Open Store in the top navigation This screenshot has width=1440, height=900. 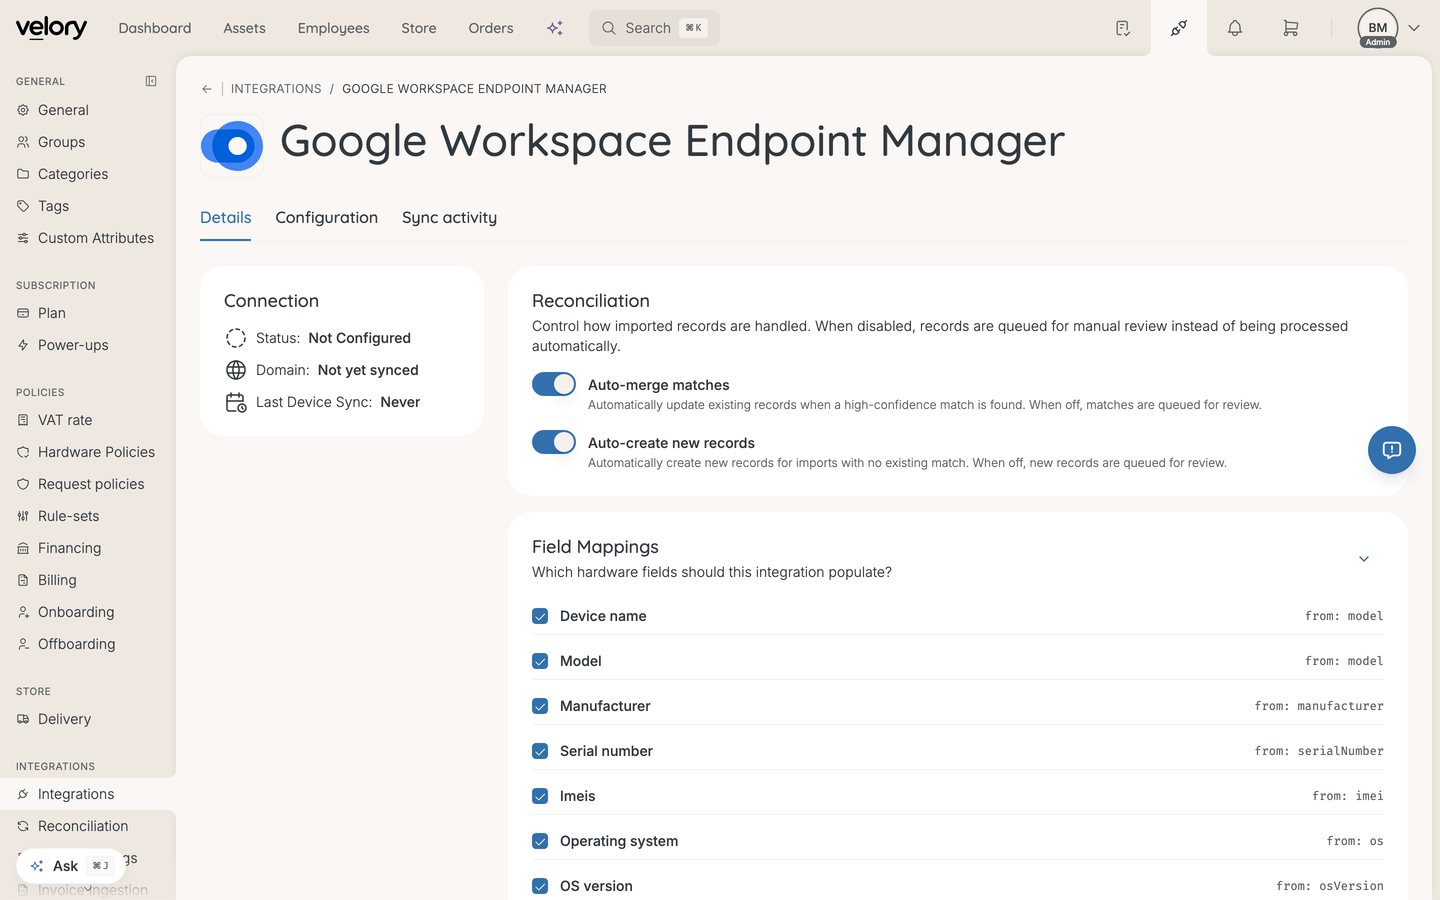pos(419,28)
